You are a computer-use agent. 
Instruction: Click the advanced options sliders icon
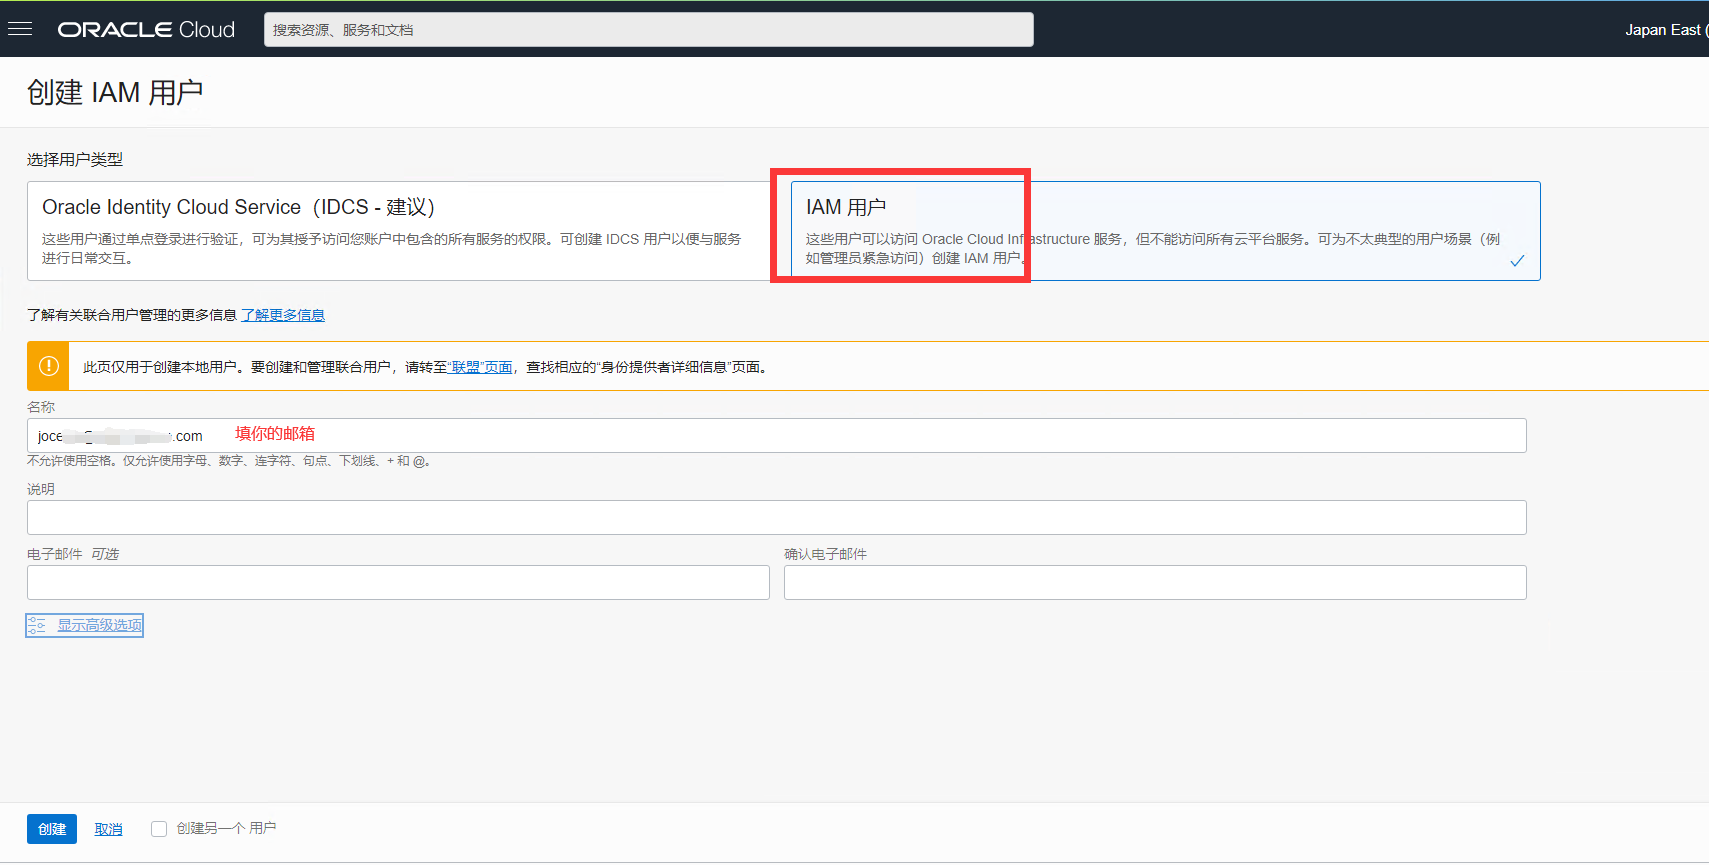tap(36, 625)
